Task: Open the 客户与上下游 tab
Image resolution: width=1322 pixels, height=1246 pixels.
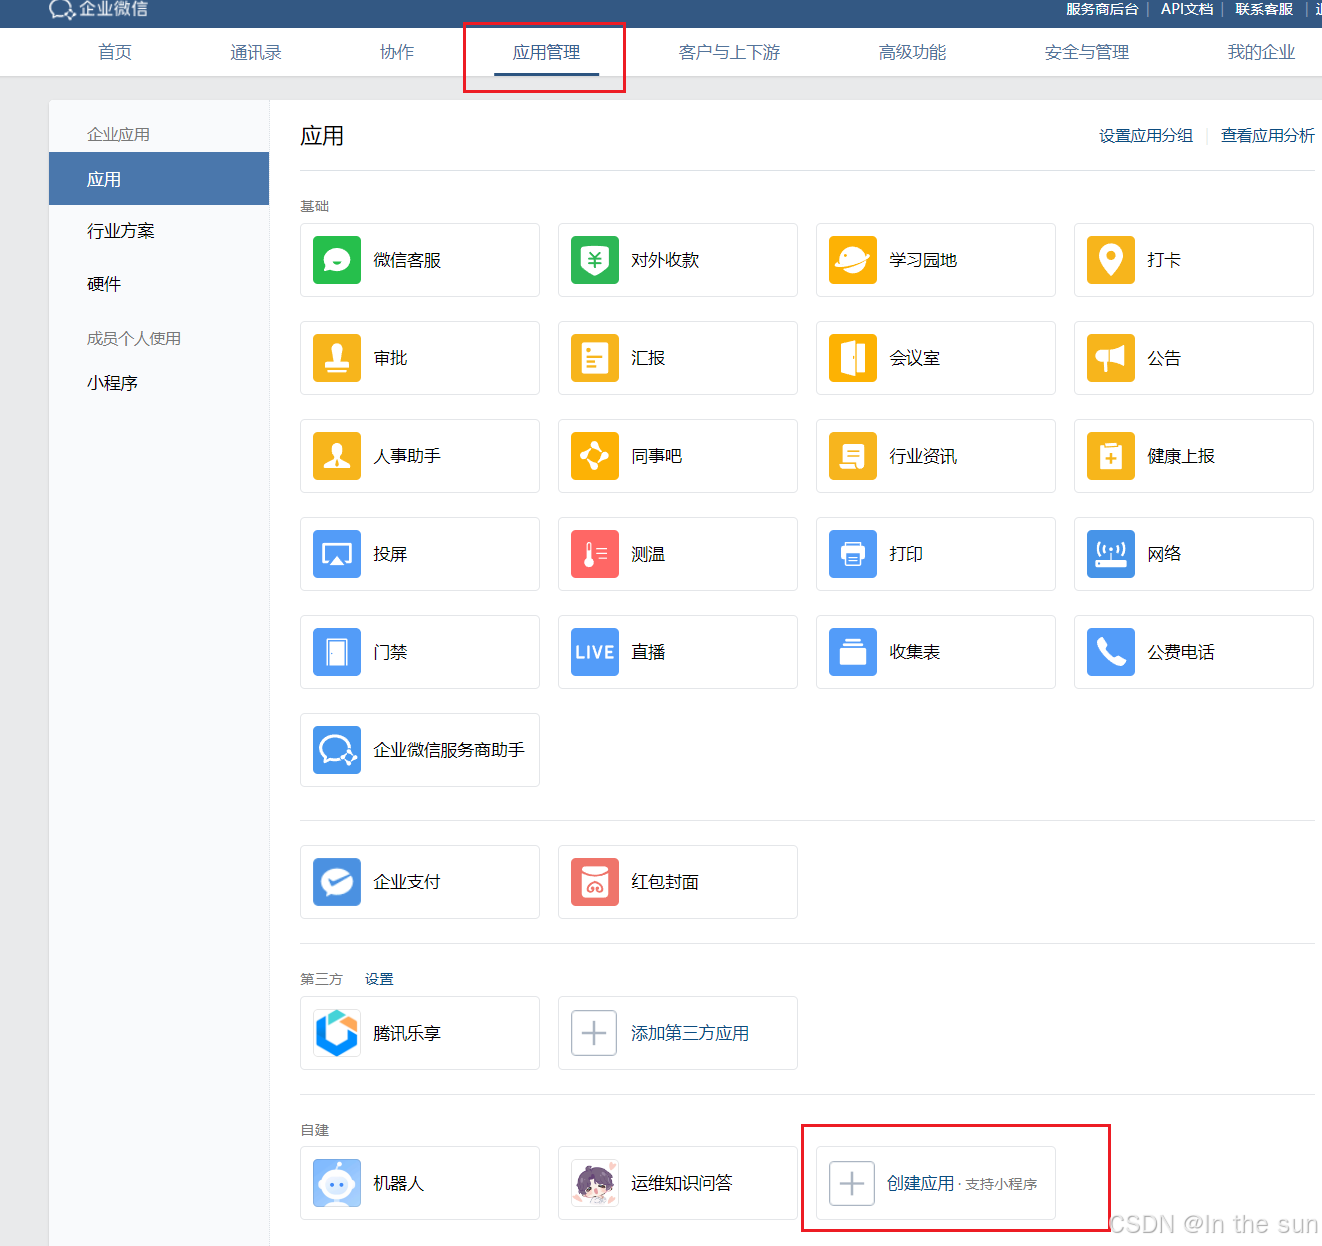Action: pos(729,52)
